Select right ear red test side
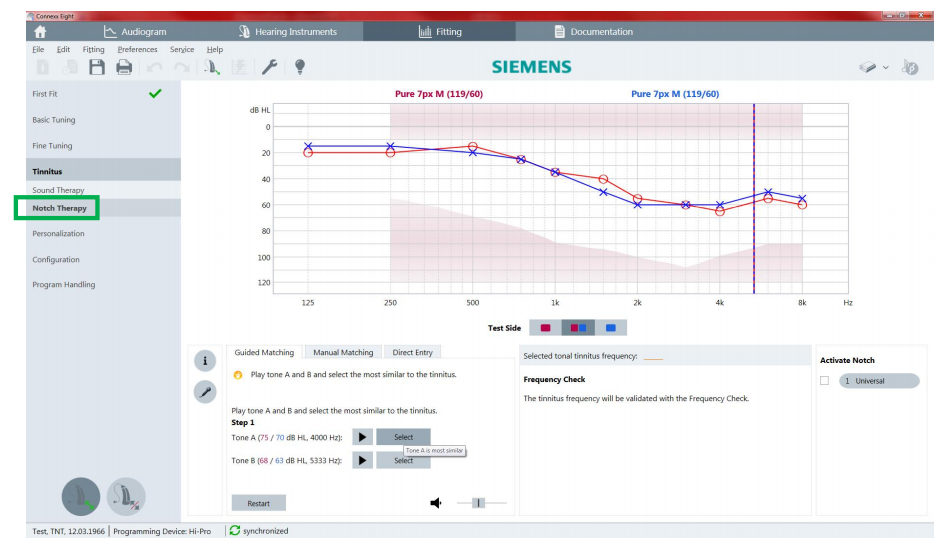Image resolution: width=945 pixels, height=551 pixels. (545, 328)
